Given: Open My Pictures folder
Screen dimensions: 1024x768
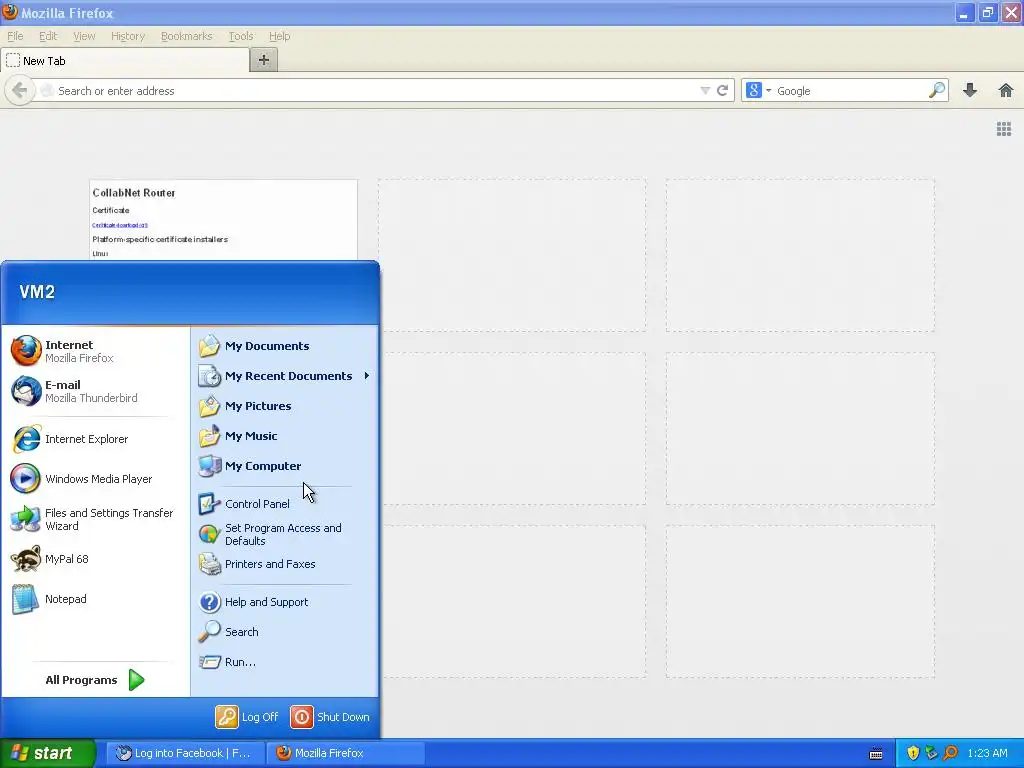Looking at the screenshot, I should [285, 406].
